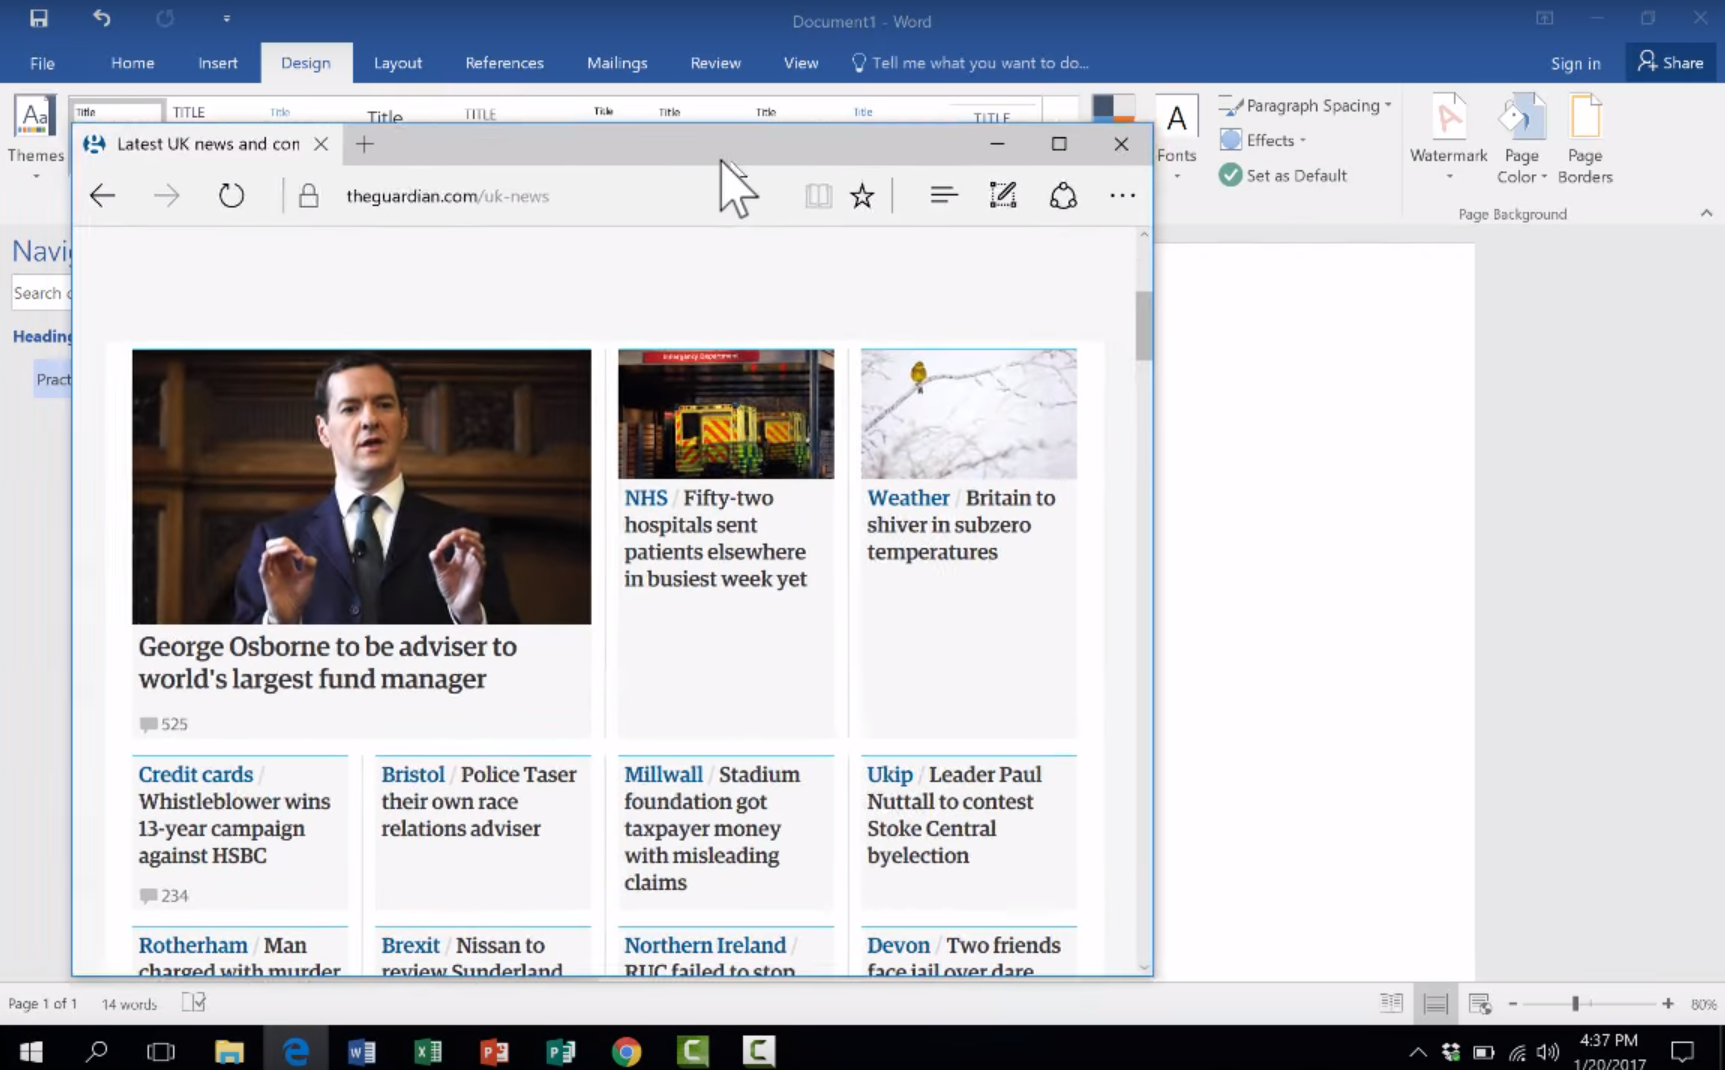Image resolution: width=1725 pixels, height=1070 pixels.
Task: Switch to the Home tab
Action: [132, 63]
